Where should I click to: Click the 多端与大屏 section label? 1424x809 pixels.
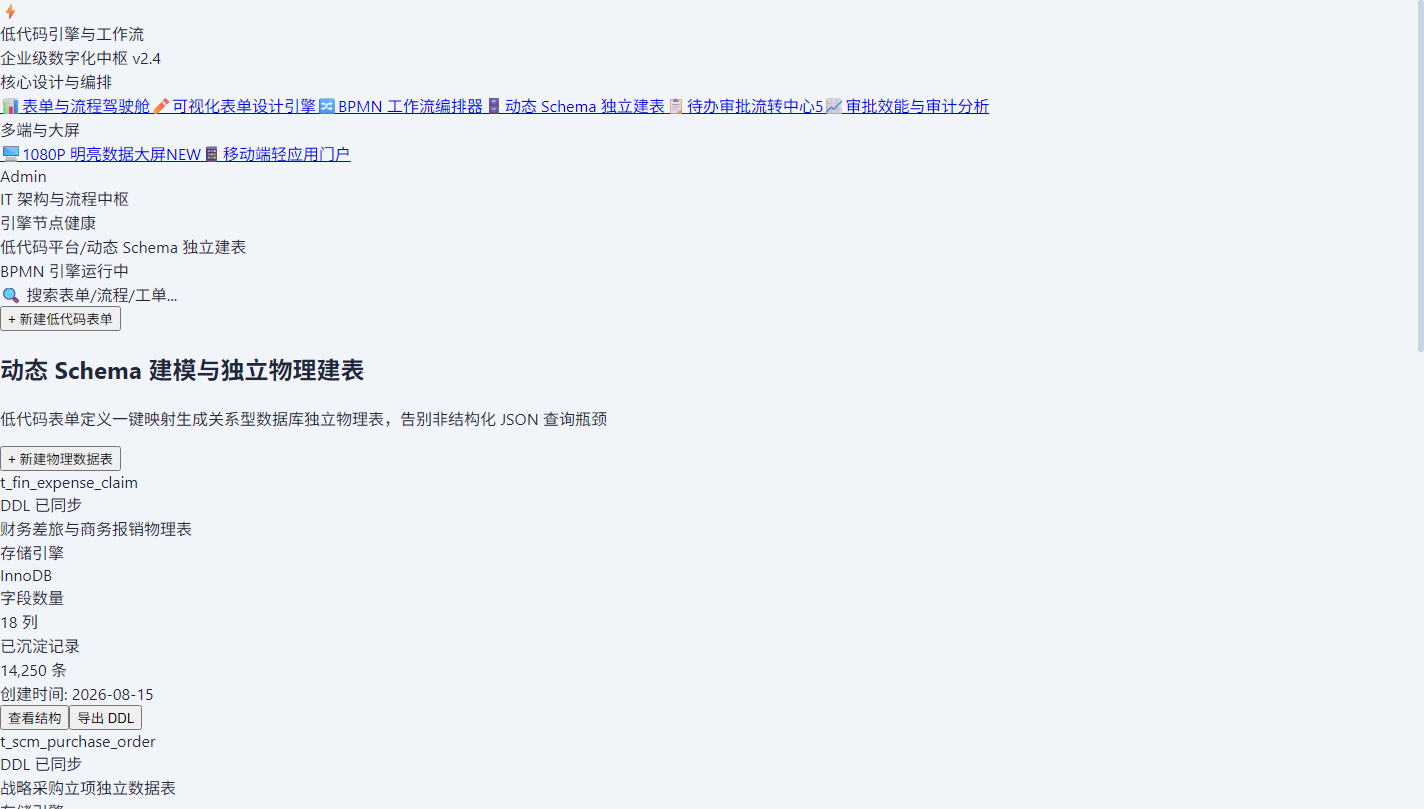click(x=40, y=130)
